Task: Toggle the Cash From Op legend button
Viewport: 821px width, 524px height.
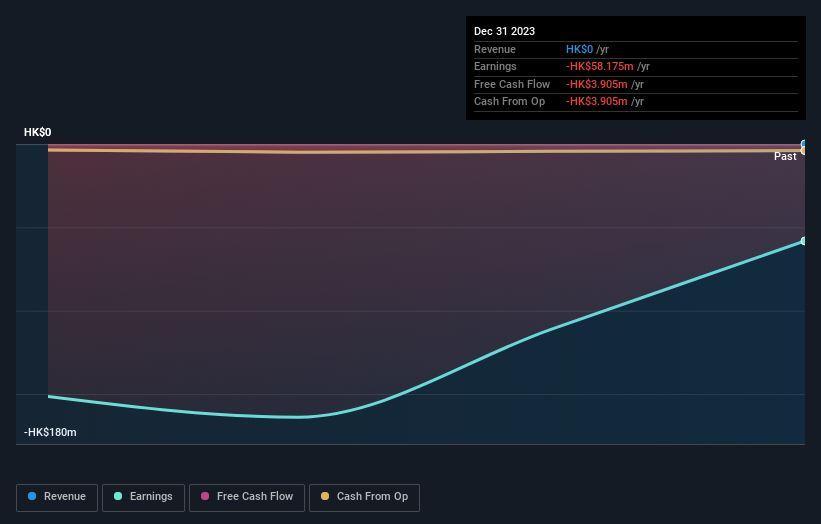Action: (364, 497)
